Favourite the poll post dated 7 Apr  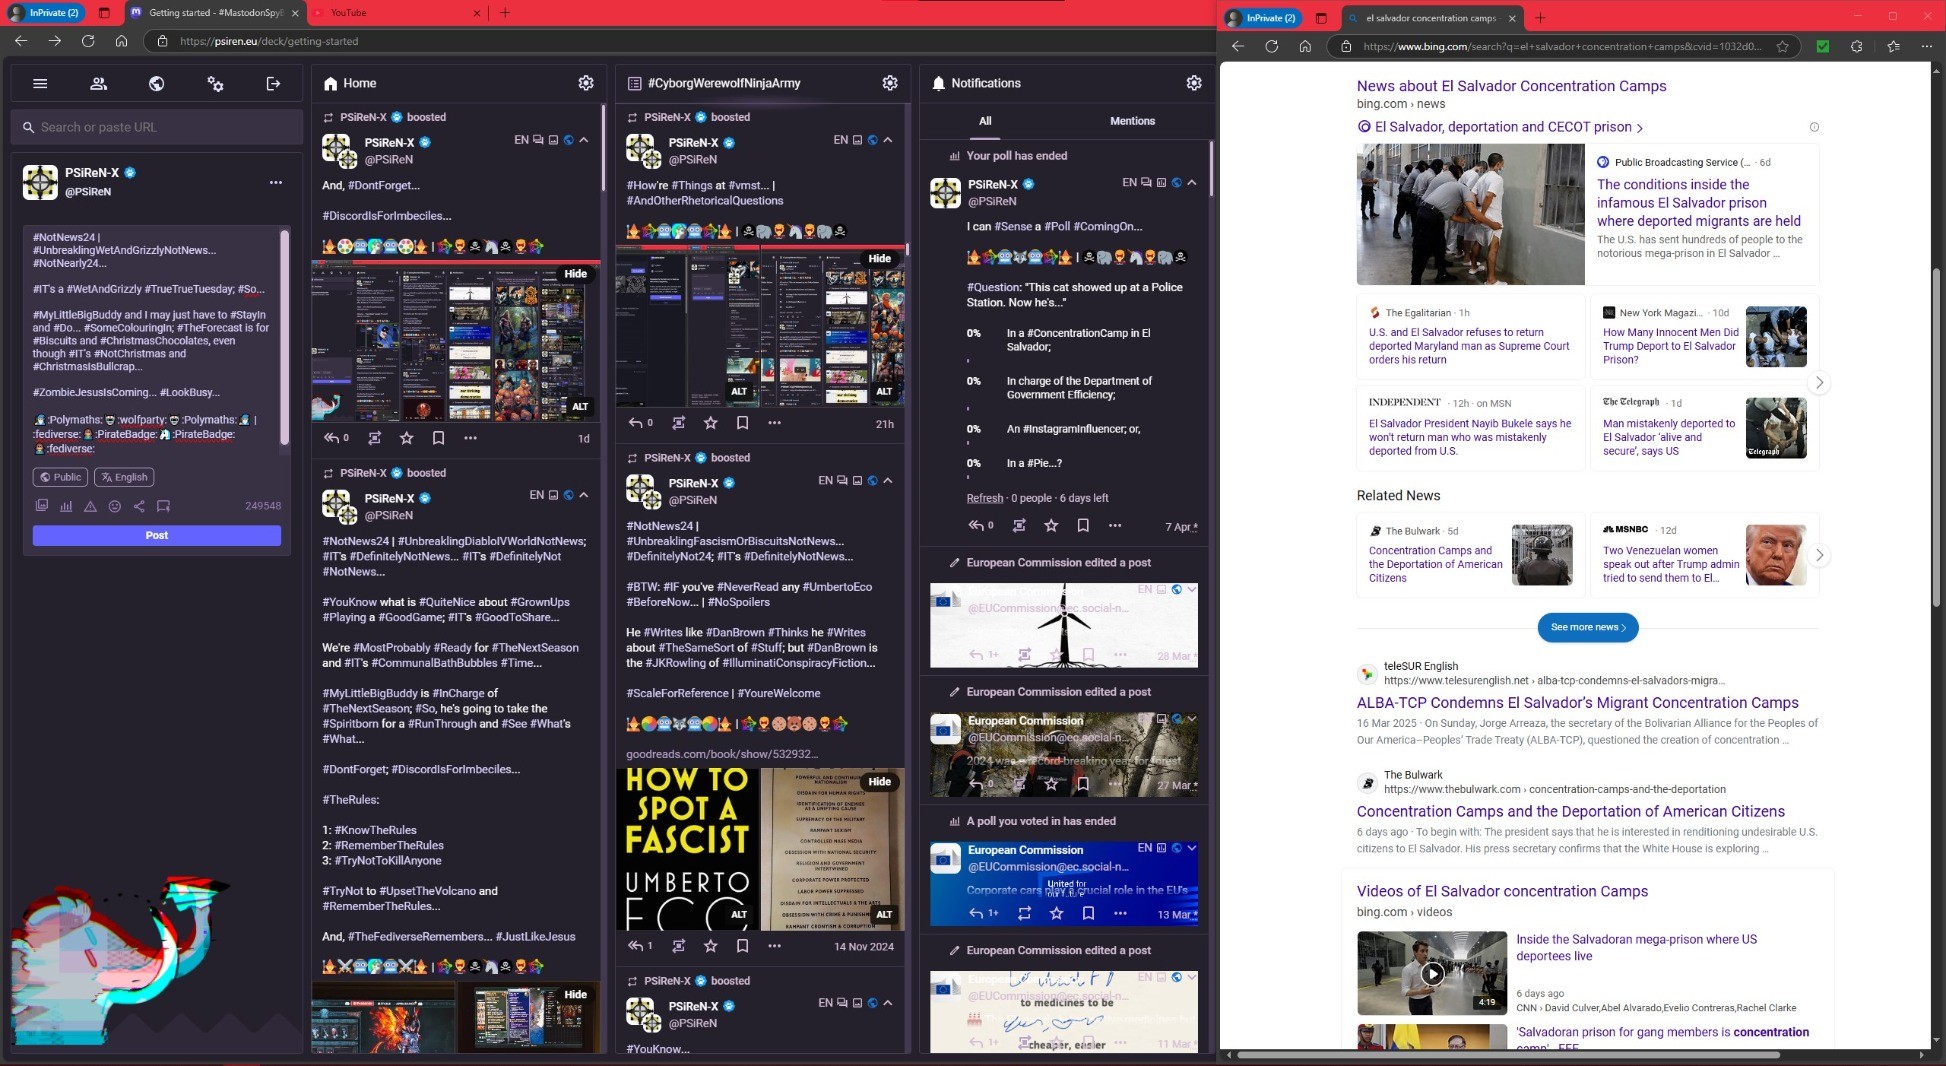1051,525
